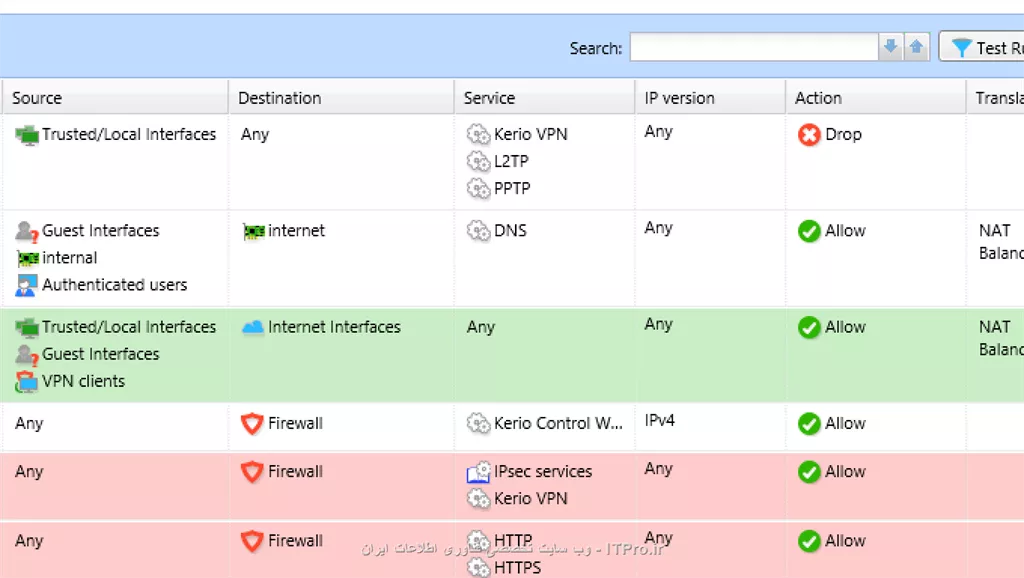
Task: Click the red Drop action icon
Action: (808, 135)
